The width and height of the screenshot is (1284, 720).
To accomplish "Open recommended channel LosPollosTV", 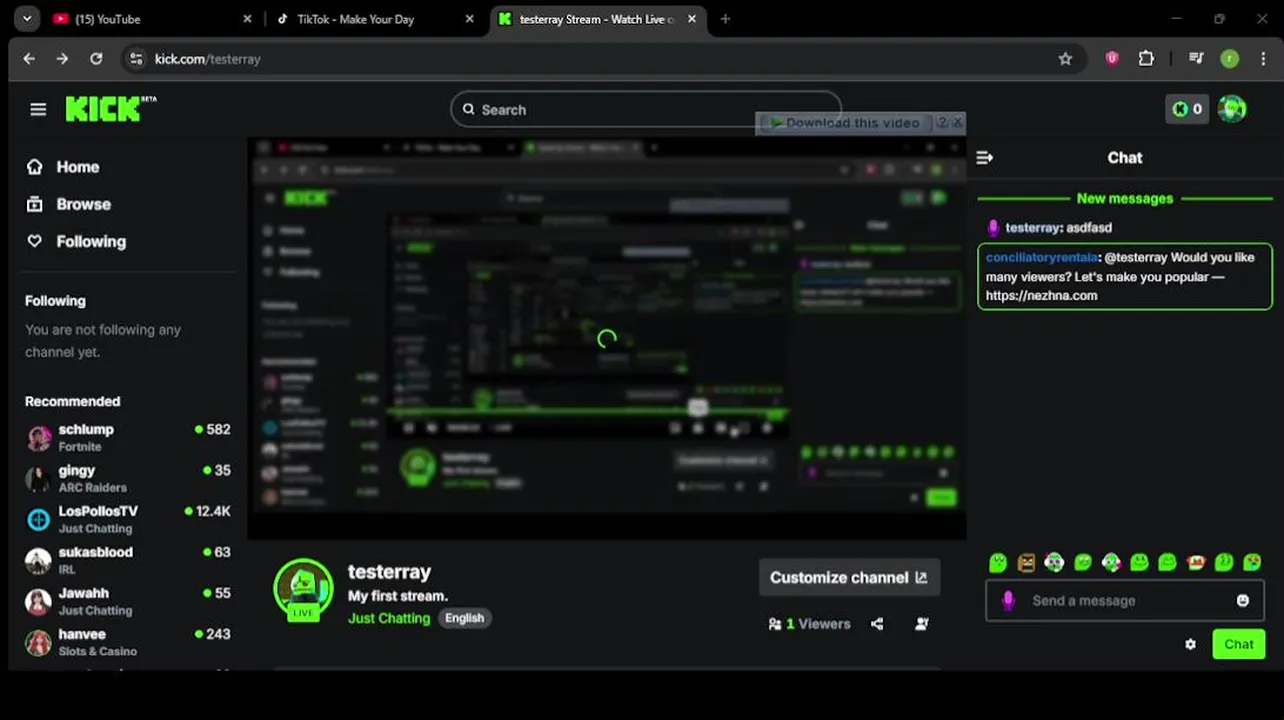I will 128,519.
